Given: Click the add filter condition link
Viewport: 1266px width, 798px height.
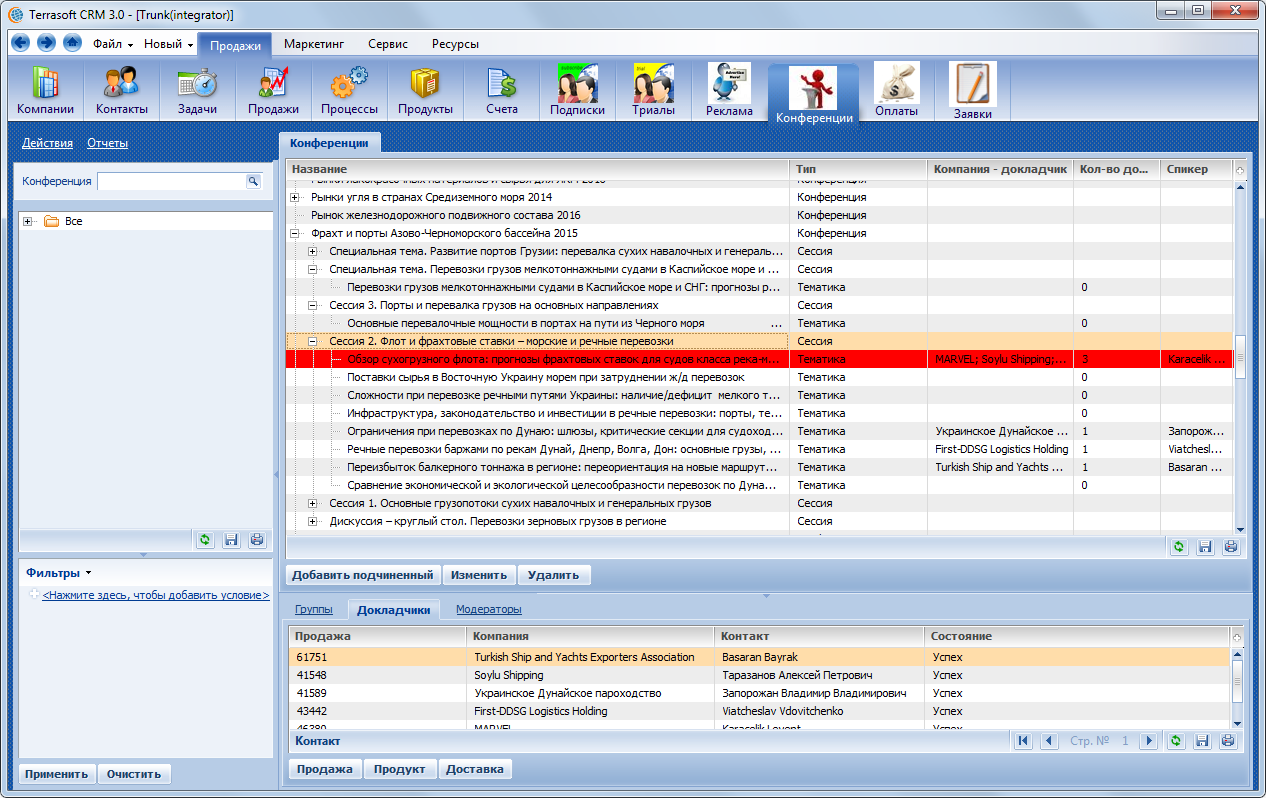Looking at the screenshot, I should click(156, 595).
